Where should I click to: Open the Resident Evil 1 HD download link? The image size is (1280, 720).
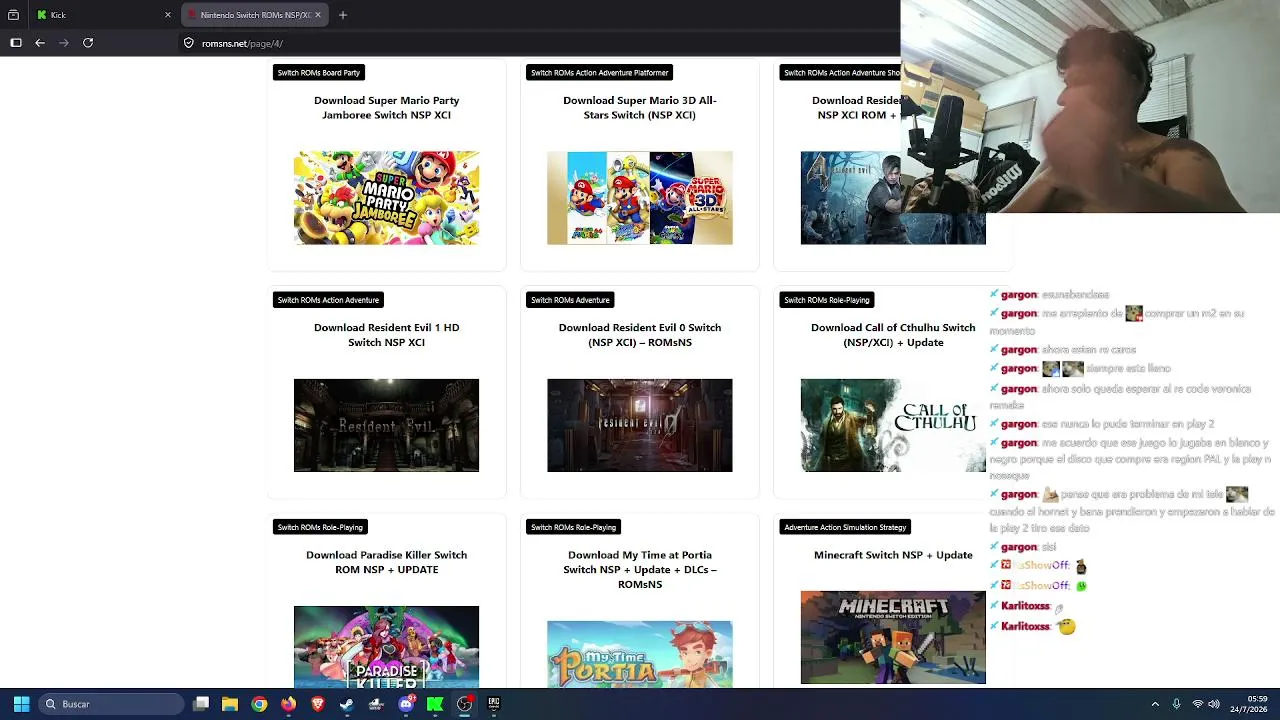[x=387, y=335]
